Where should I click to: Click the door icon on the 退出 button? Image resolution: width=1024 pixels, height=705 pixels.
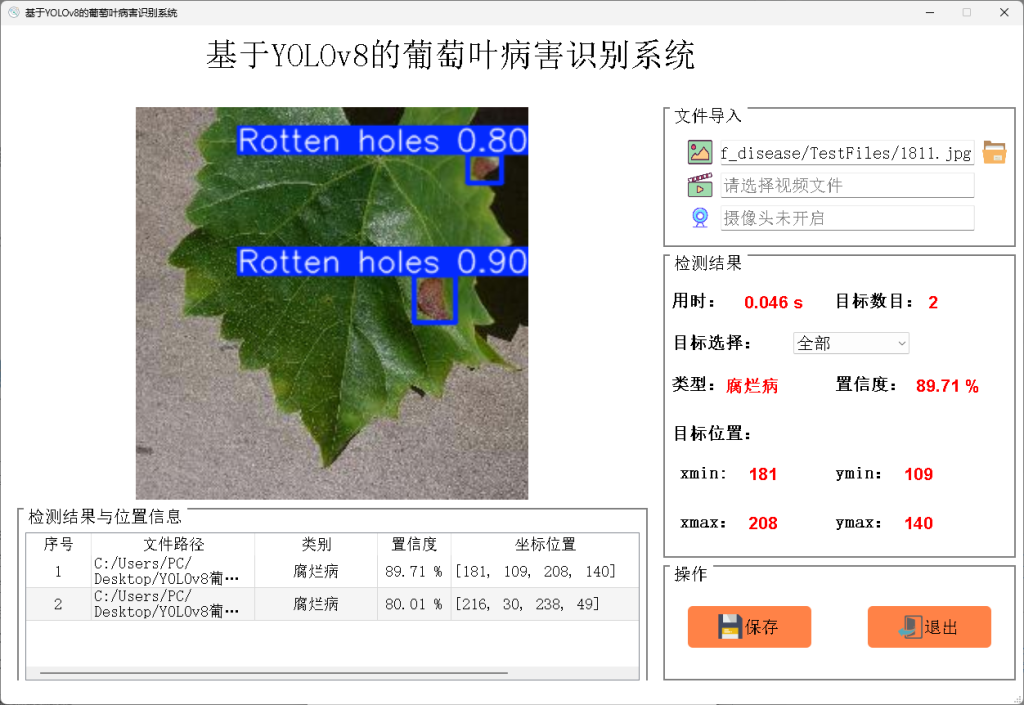click(913, 627)
